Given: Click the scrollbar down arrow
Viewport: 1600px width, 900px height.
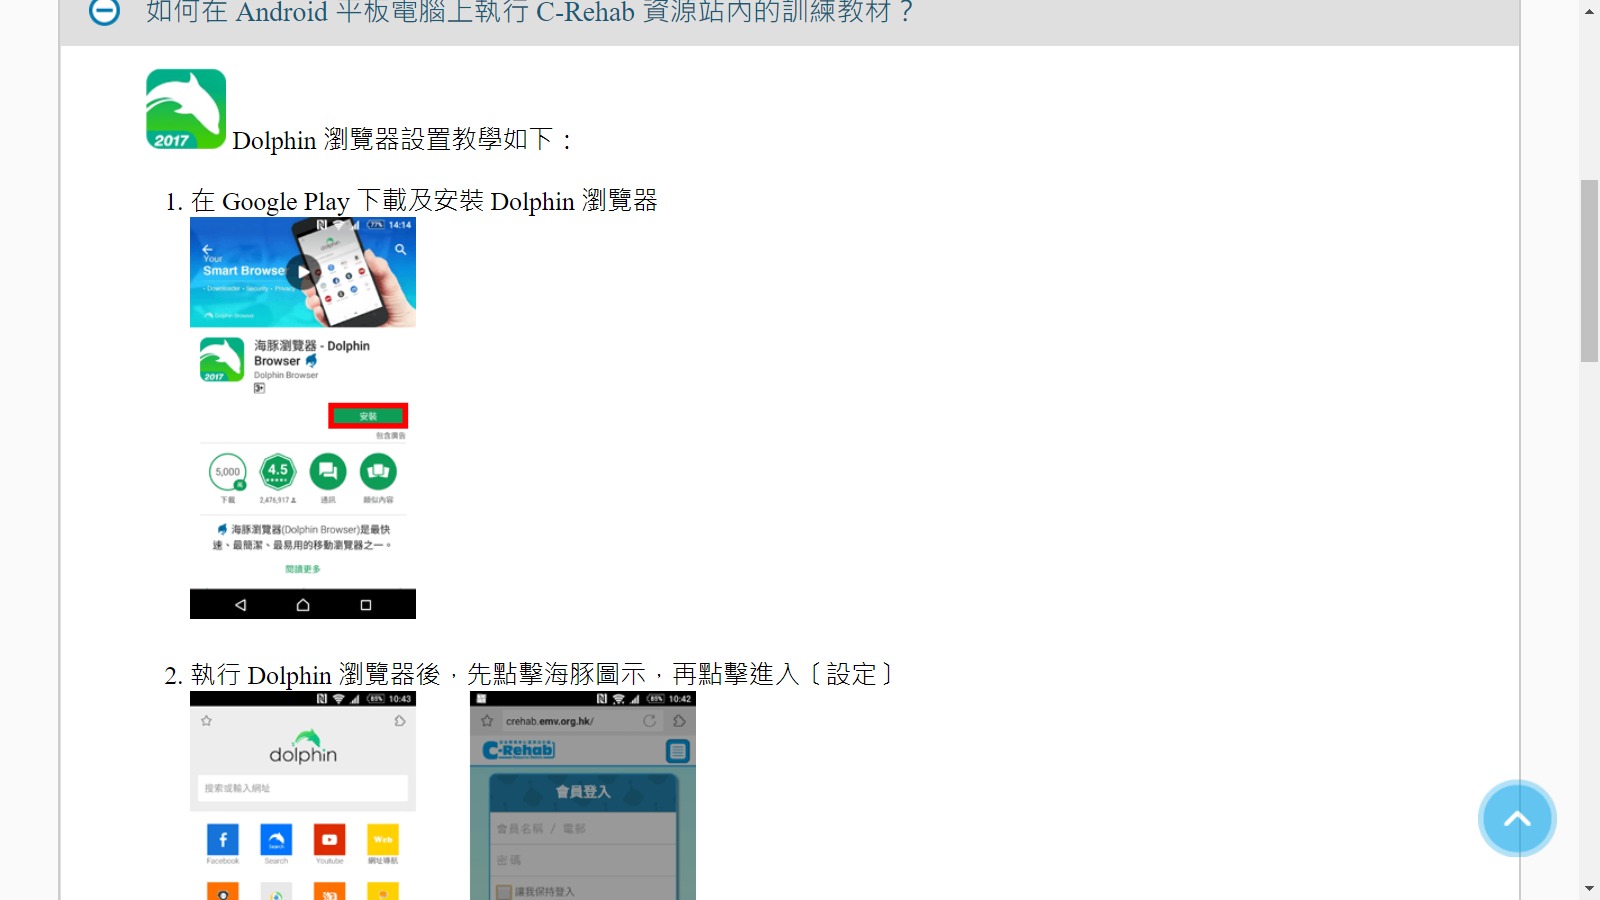Looking at the screenshot, I should tap(1589, 888).
